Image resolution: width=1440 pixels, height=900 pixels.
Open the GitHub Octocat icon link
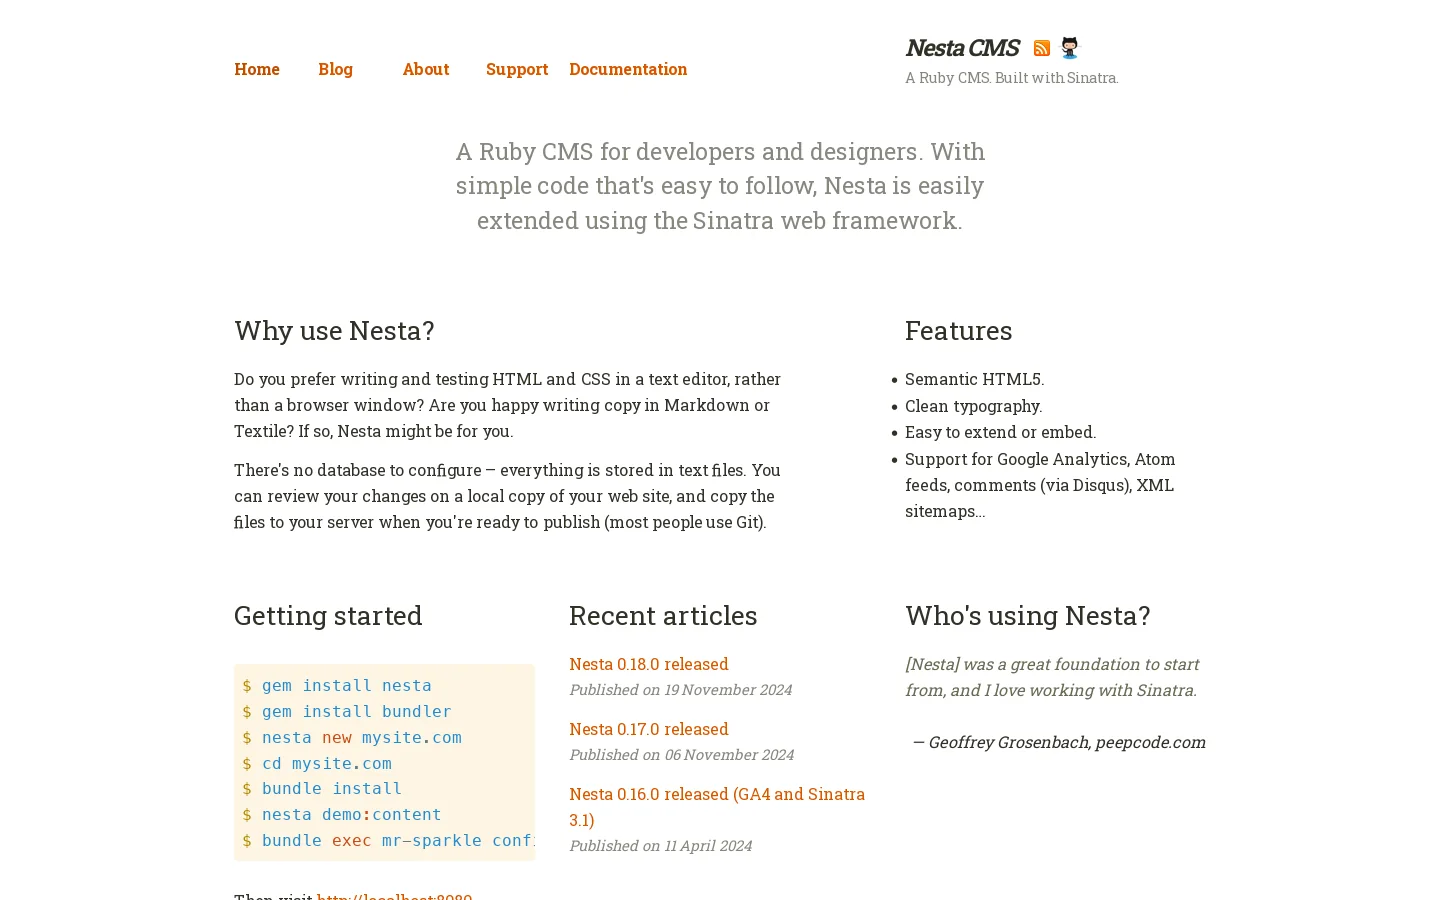point(1070,47)
